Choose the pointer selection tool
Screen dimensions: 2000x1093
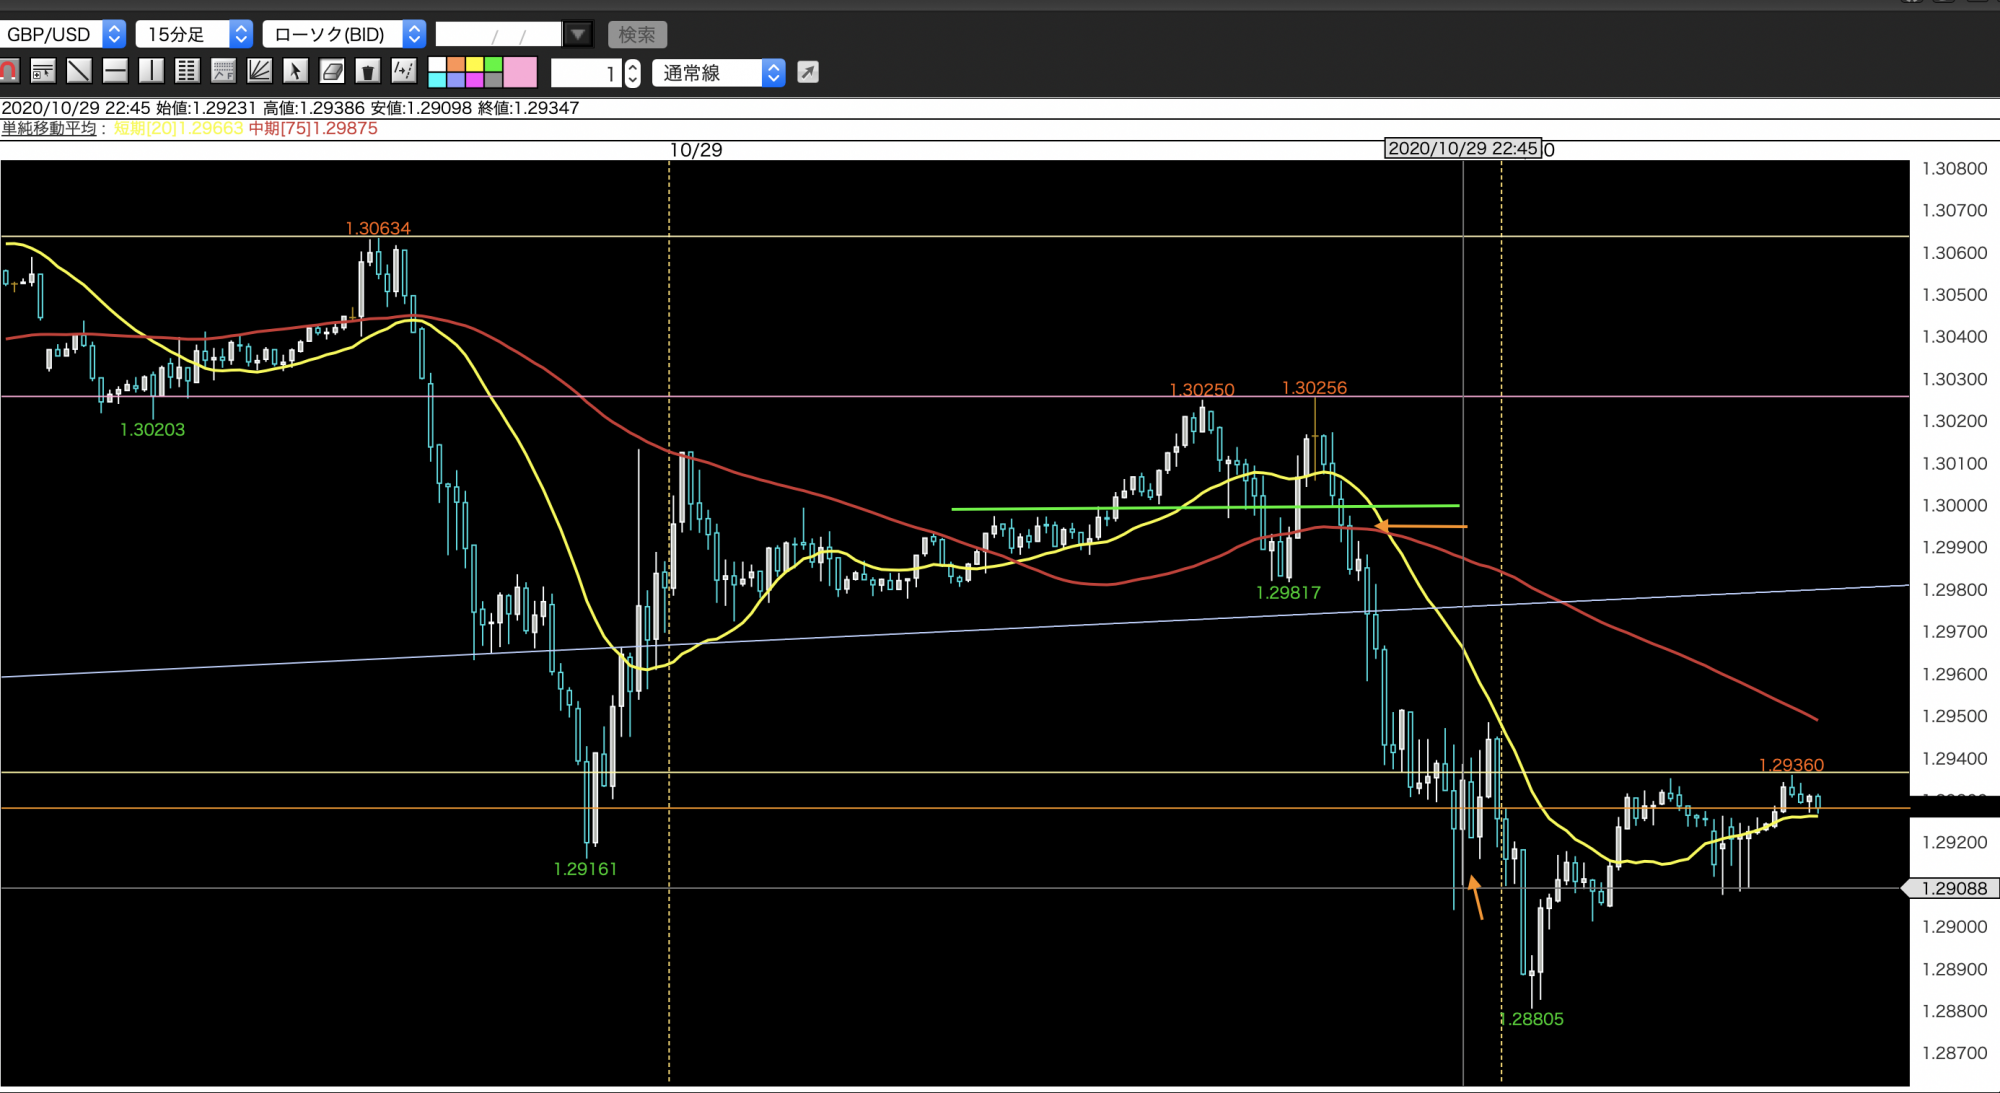pyautogui.click(x=295, y=71)
